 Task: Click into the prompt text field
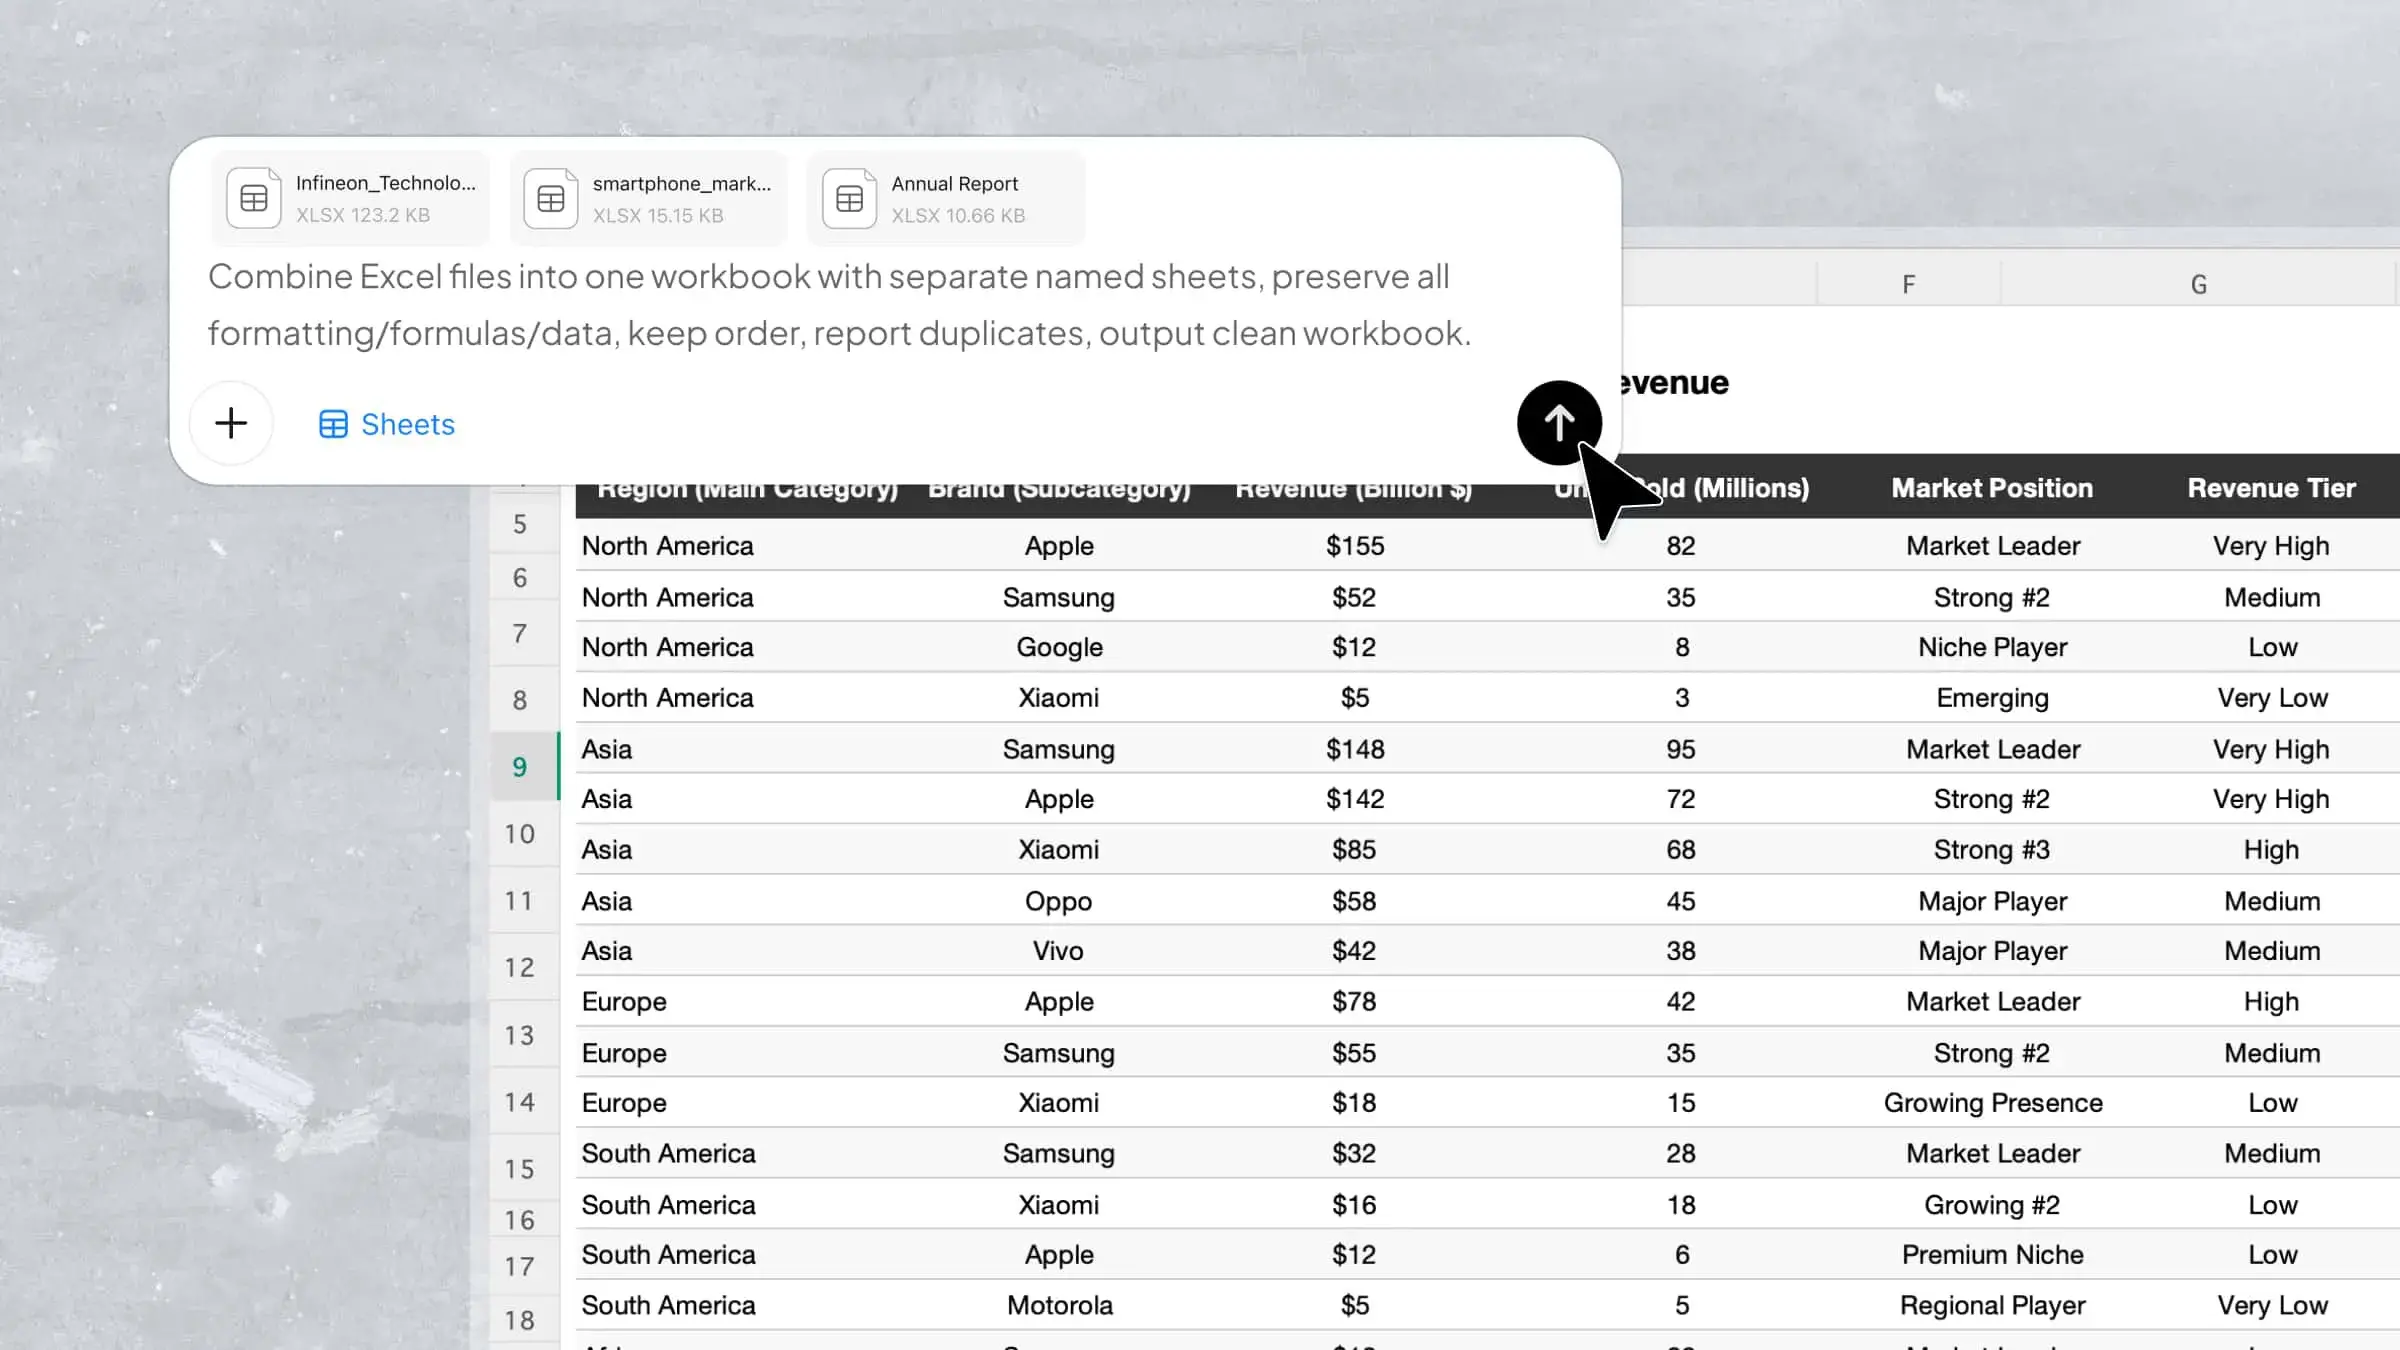click(840, 304)
